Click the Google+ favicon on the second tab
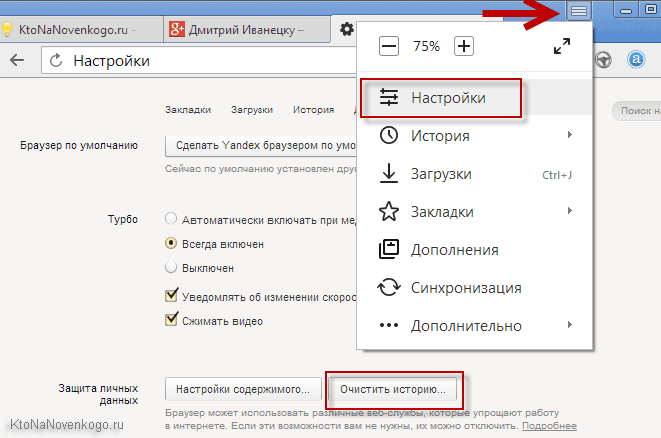 click(x=177, y=30)
